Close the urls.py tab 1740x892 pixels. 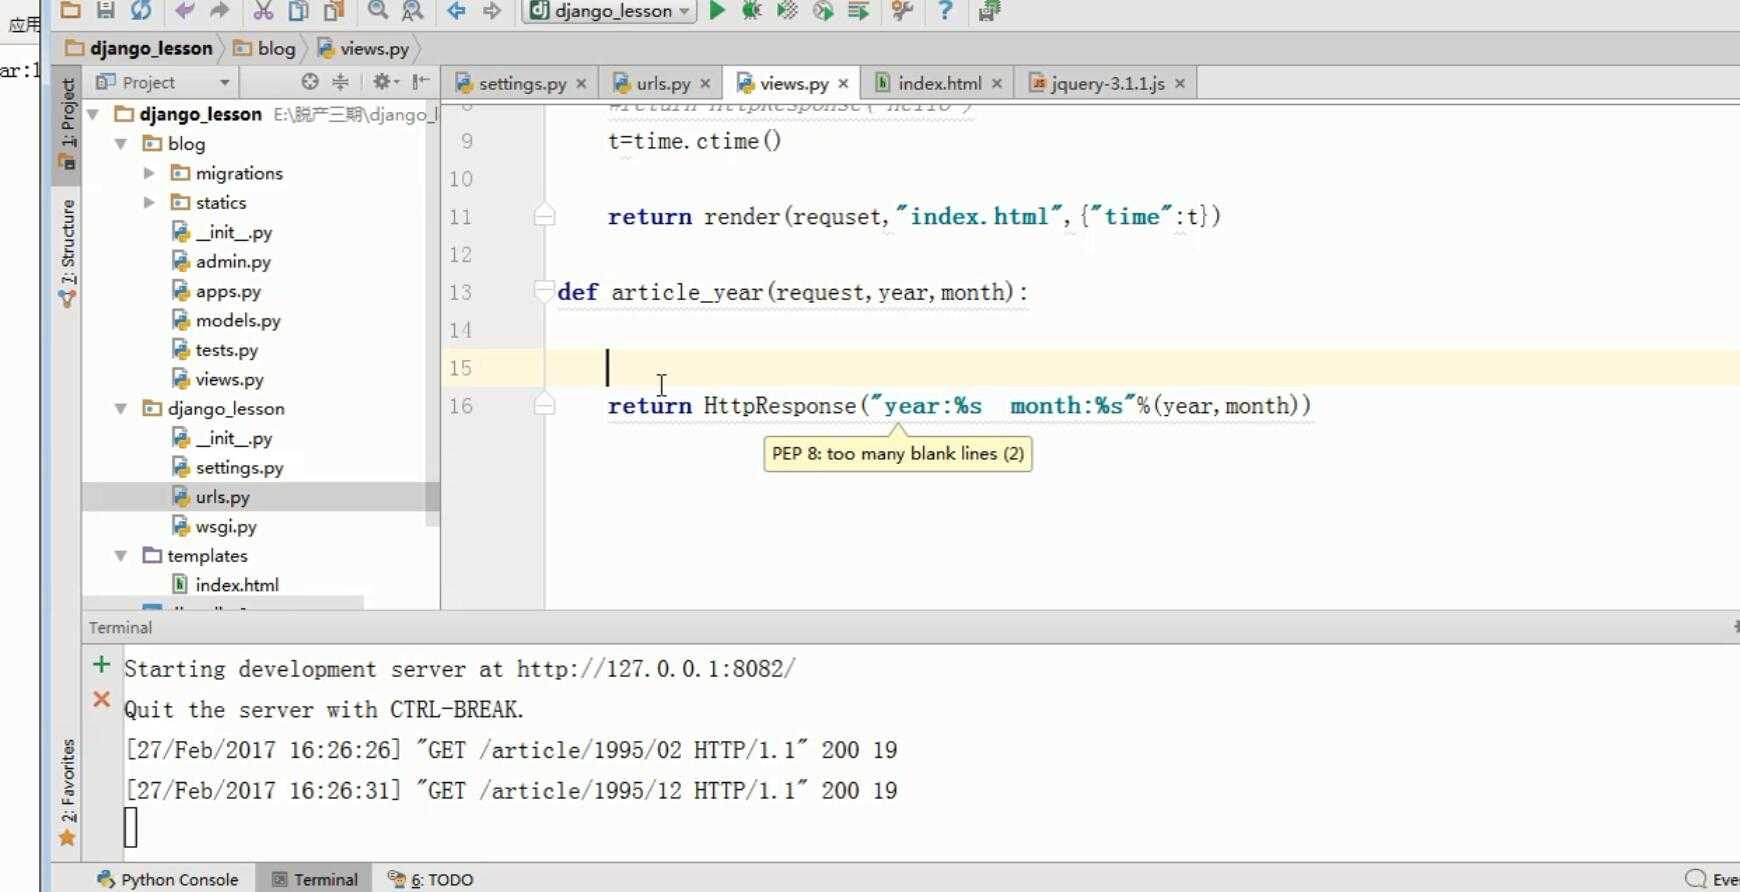click(x=705, y=83)
